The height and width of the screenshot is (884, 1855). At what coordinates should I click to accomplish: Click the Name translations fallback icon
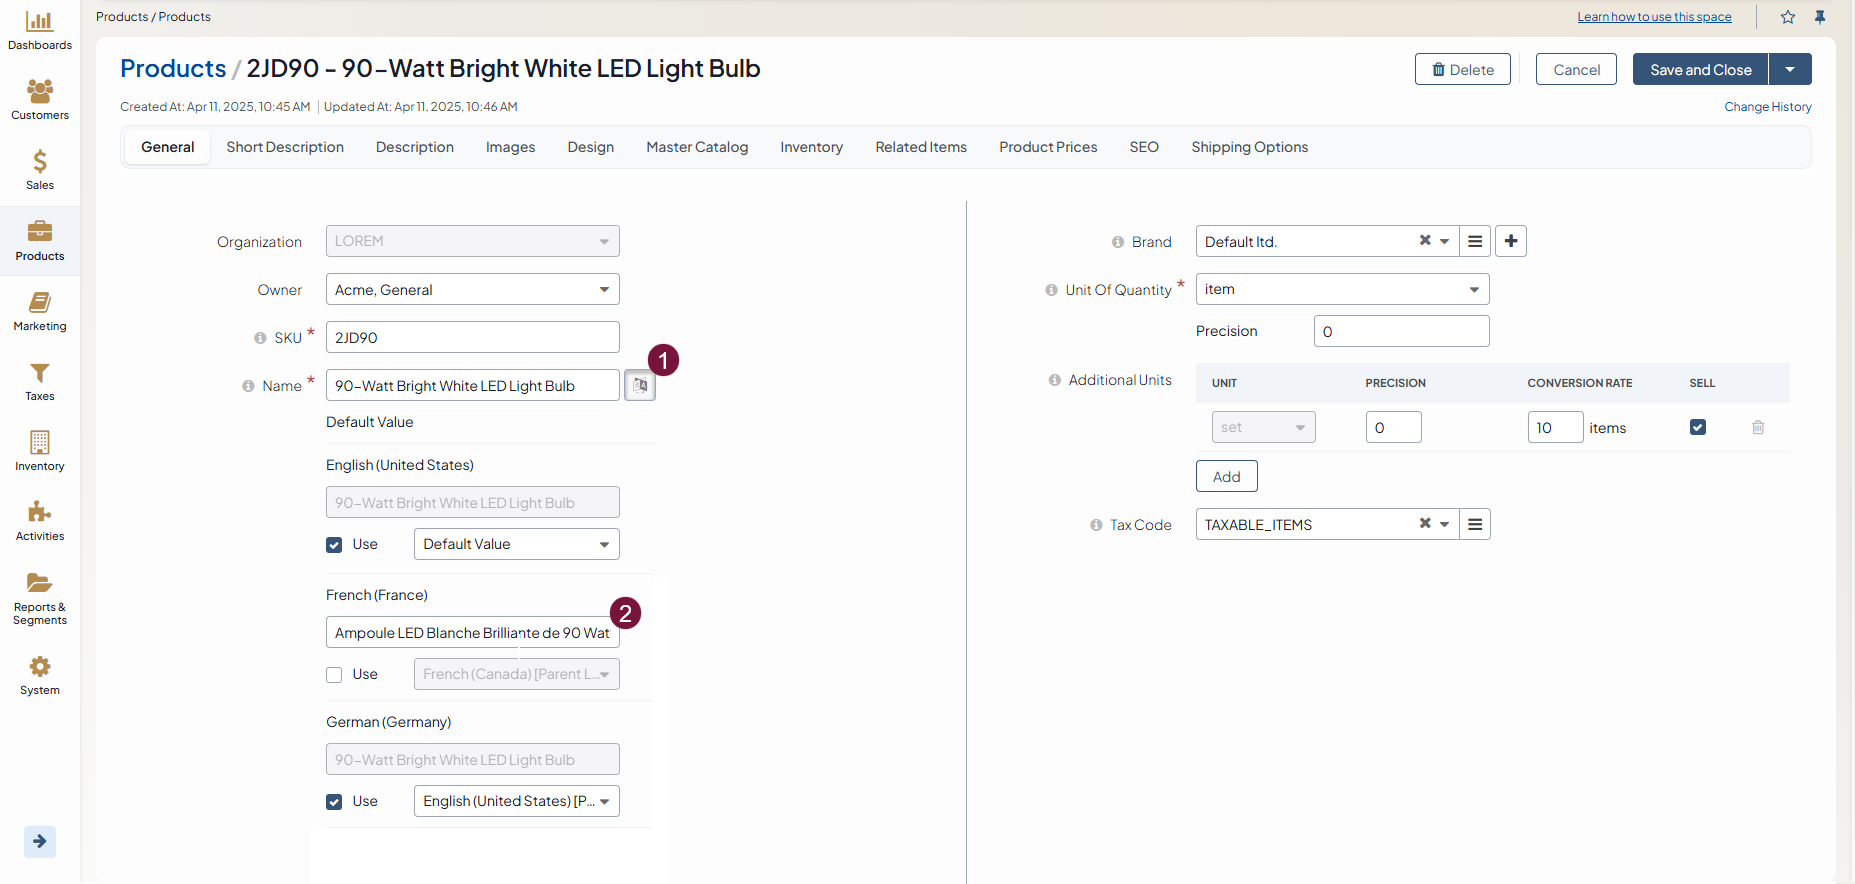tap(640, 386)
